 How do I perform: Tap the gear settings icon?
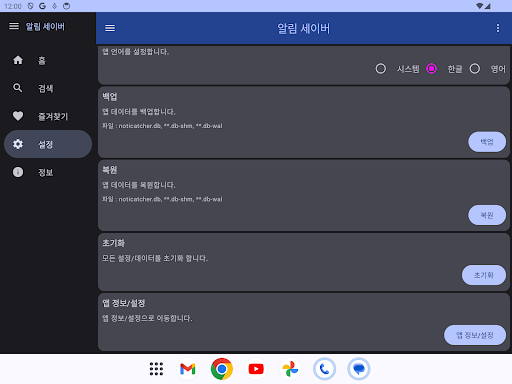click(x=18, y=144)
